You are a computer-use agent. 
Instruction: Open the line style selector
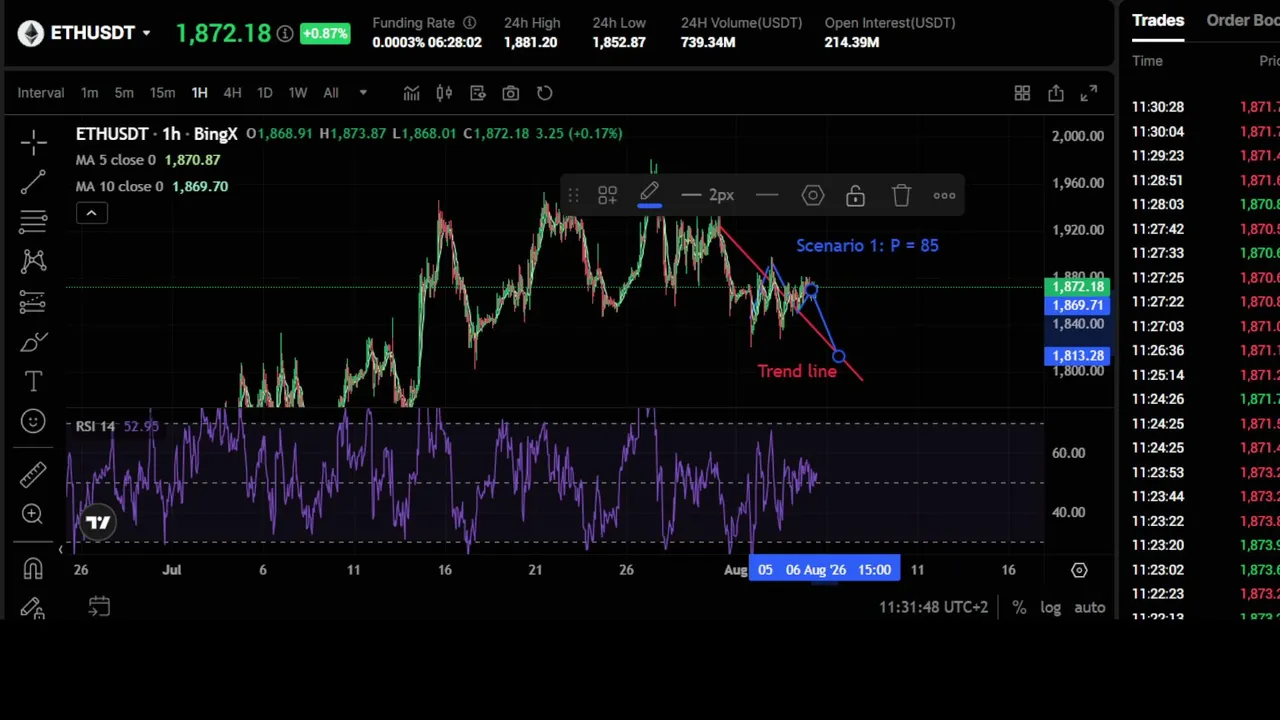click(767, 195)
